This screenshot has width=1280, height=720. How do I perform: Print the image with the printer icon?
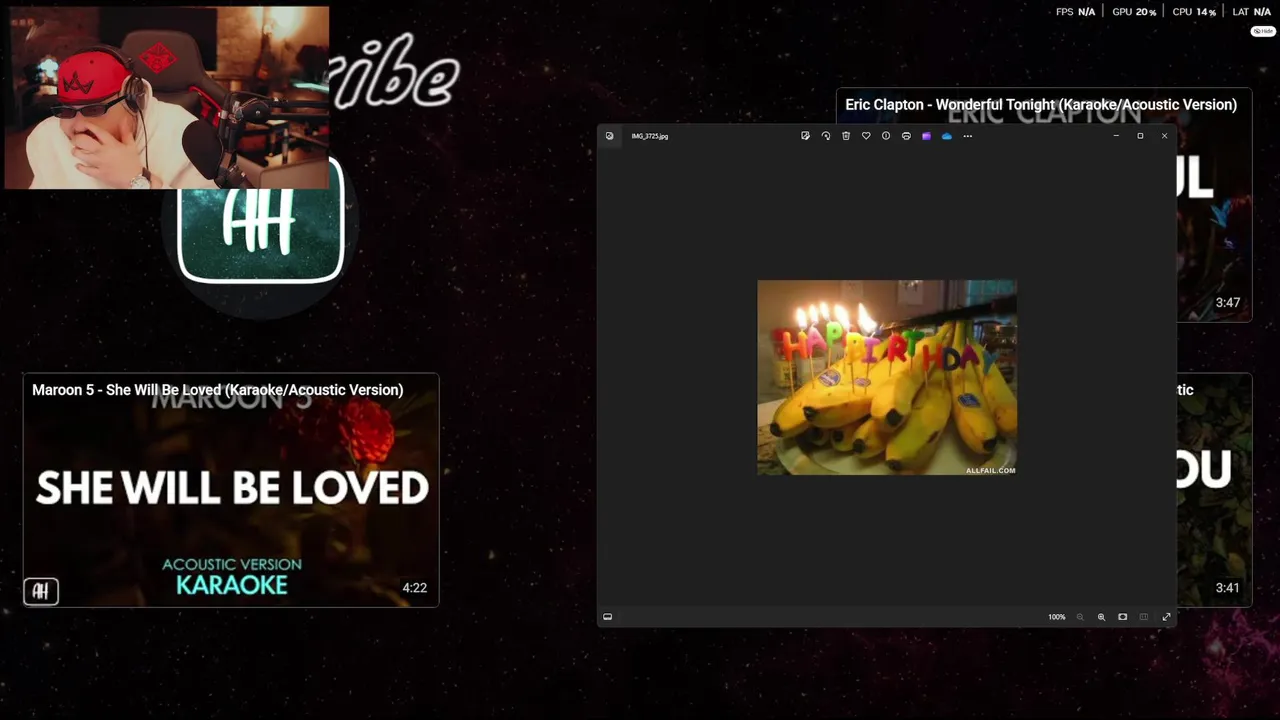[906, 136]
